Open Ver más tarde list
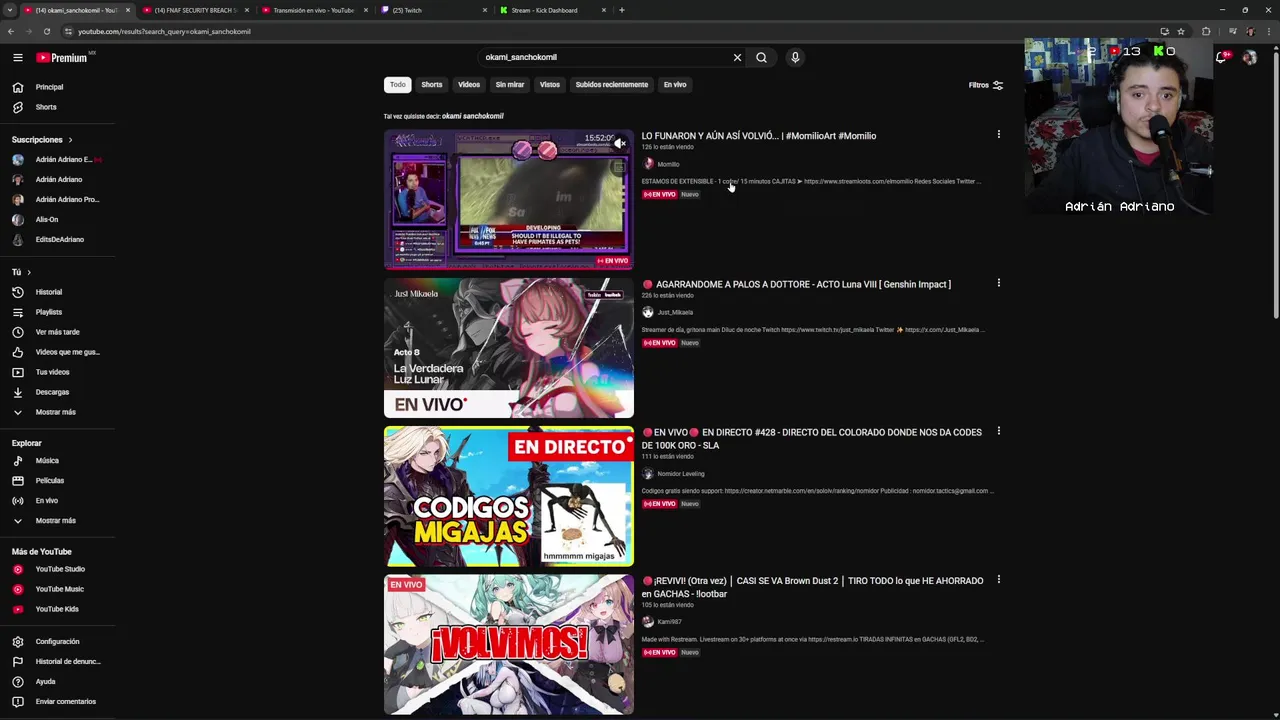This screenshot has width=1280, height=720. [x=57, y=332]
